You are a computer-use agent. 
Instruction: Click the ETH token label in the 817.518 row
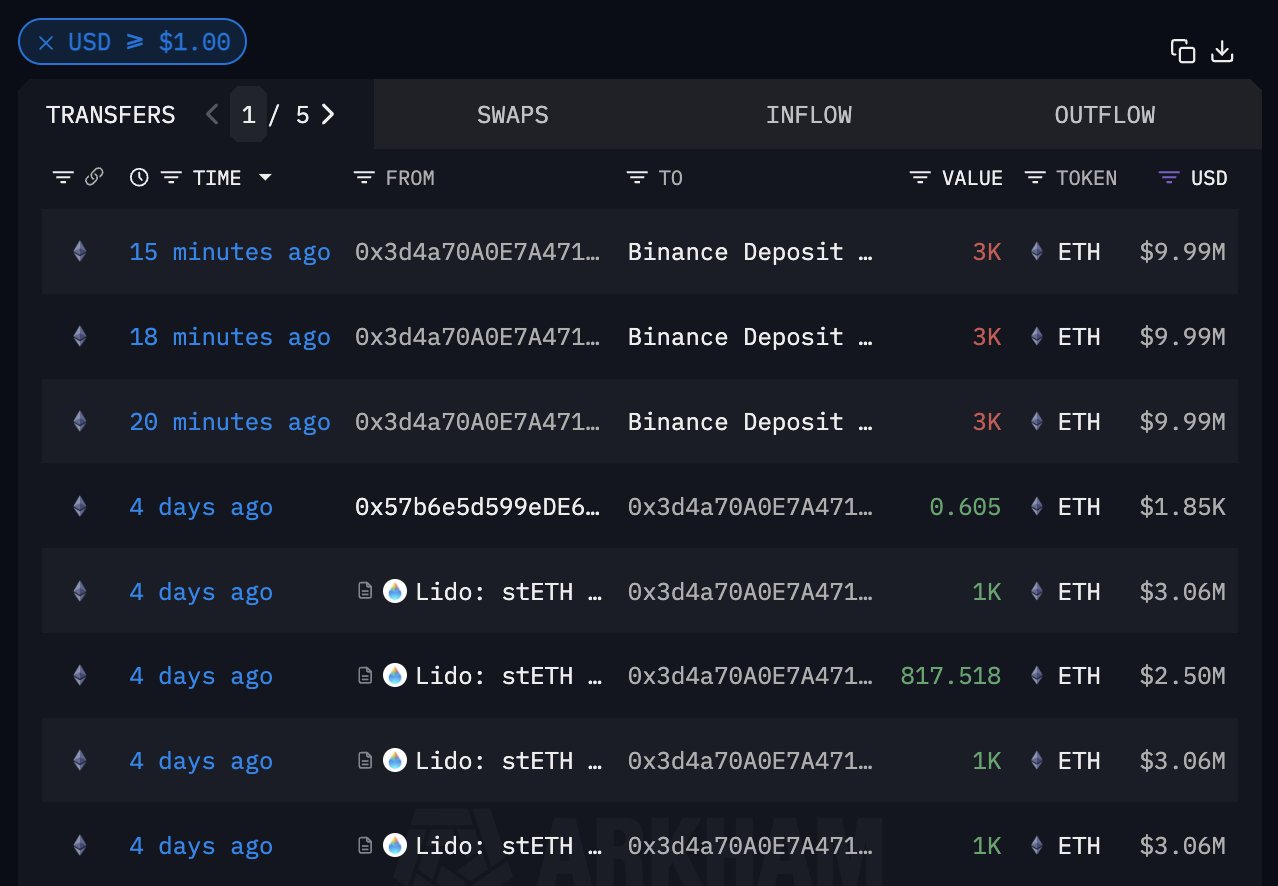click(x=1079, y=676)
